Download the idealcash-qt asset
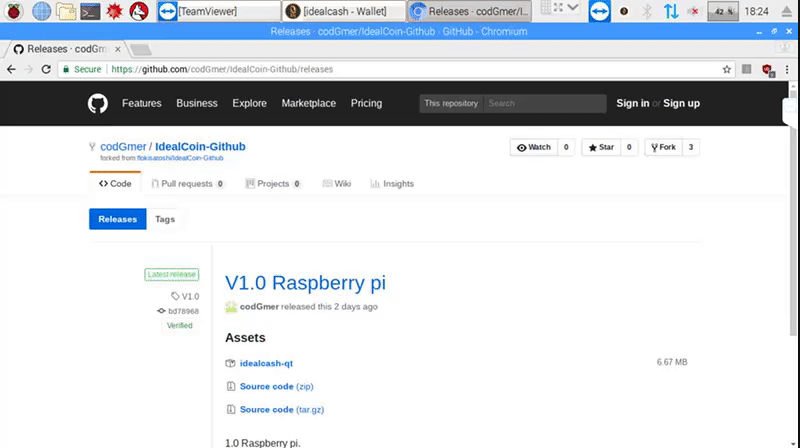Image resolution: width=800 pixels, height=448 pixels. 266,363
